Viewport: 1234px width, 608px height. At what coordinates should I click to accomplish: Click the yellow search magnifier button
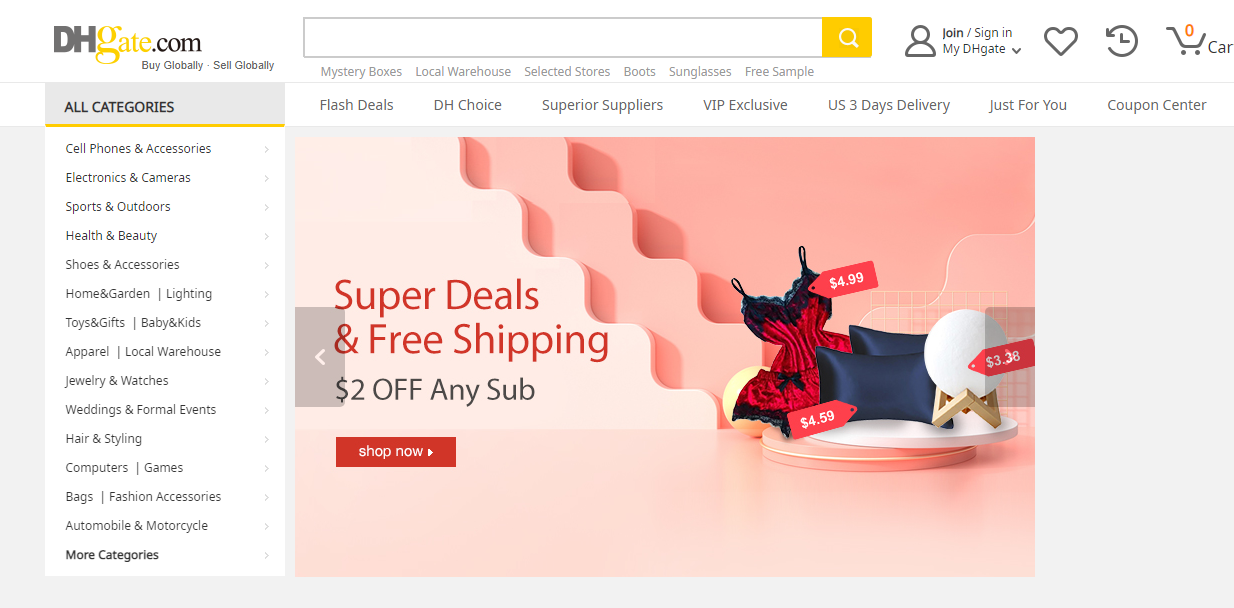tap(847, 38)
